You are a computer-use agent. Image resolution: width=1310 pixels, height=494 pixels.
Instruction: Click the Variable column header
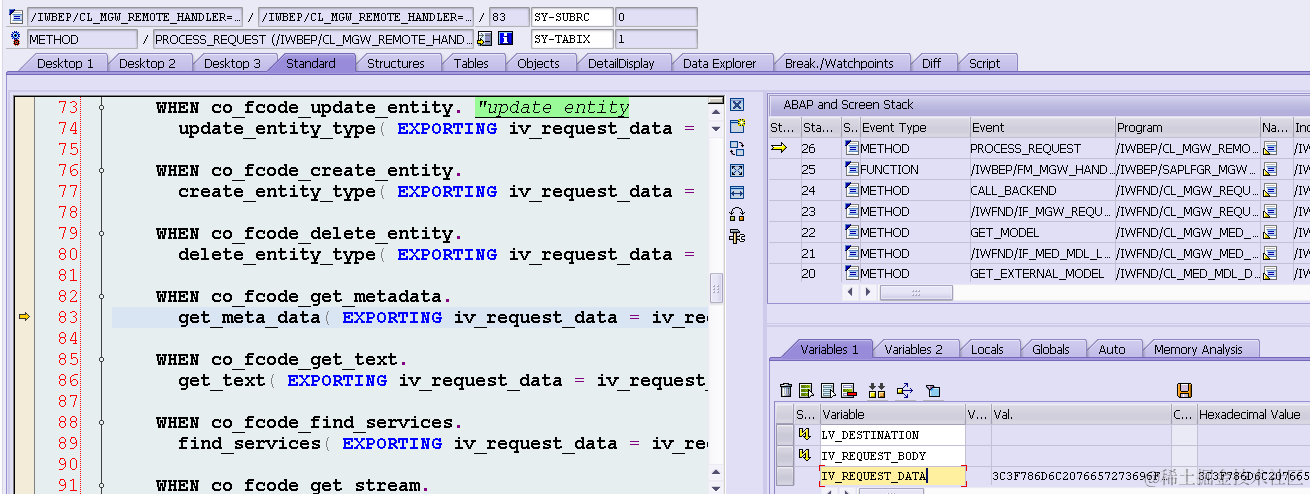point(892,414)
